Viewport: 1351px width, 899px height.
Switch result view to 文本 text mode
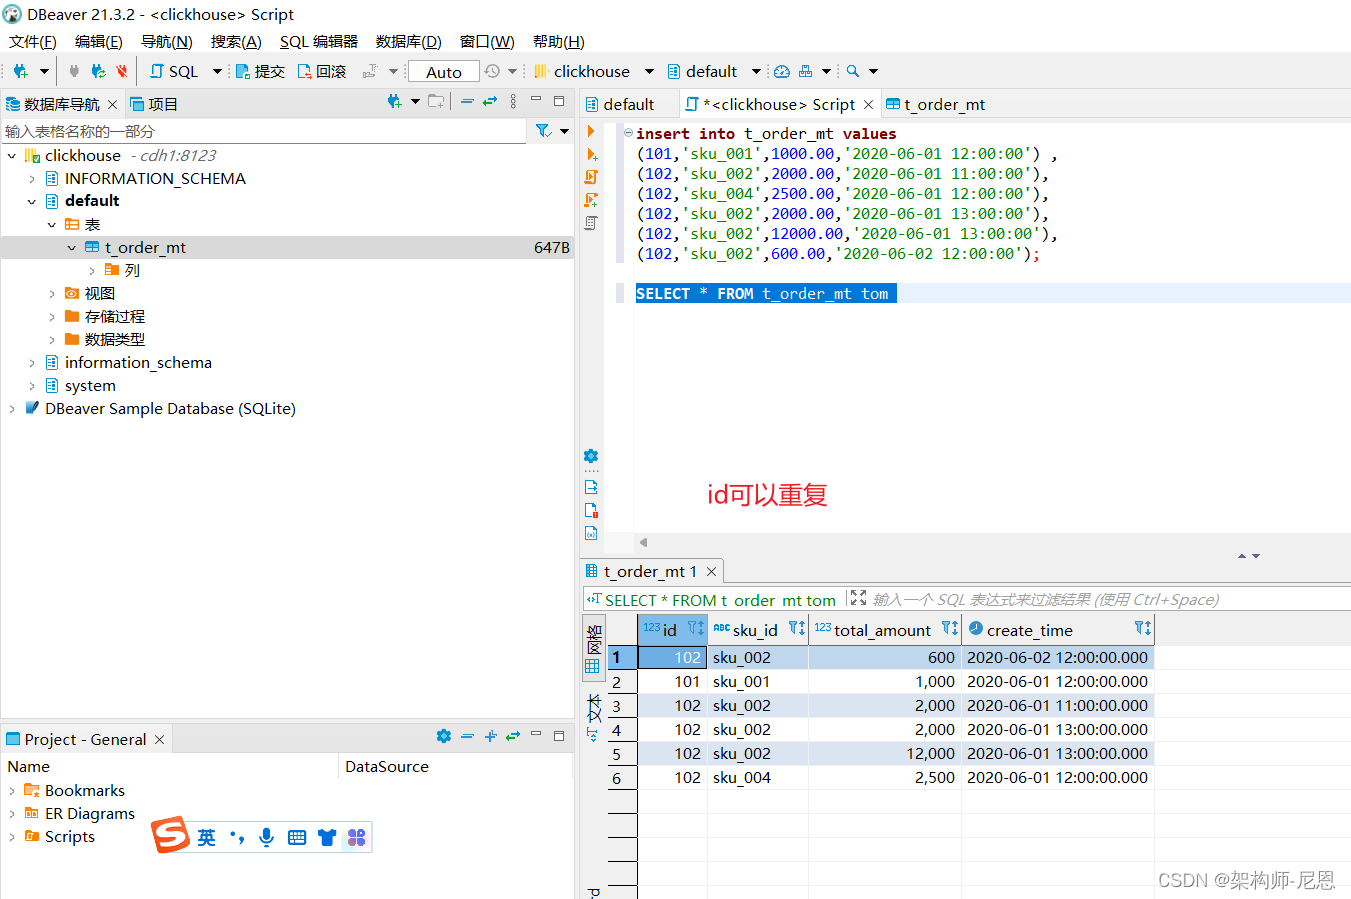[593, 716]
